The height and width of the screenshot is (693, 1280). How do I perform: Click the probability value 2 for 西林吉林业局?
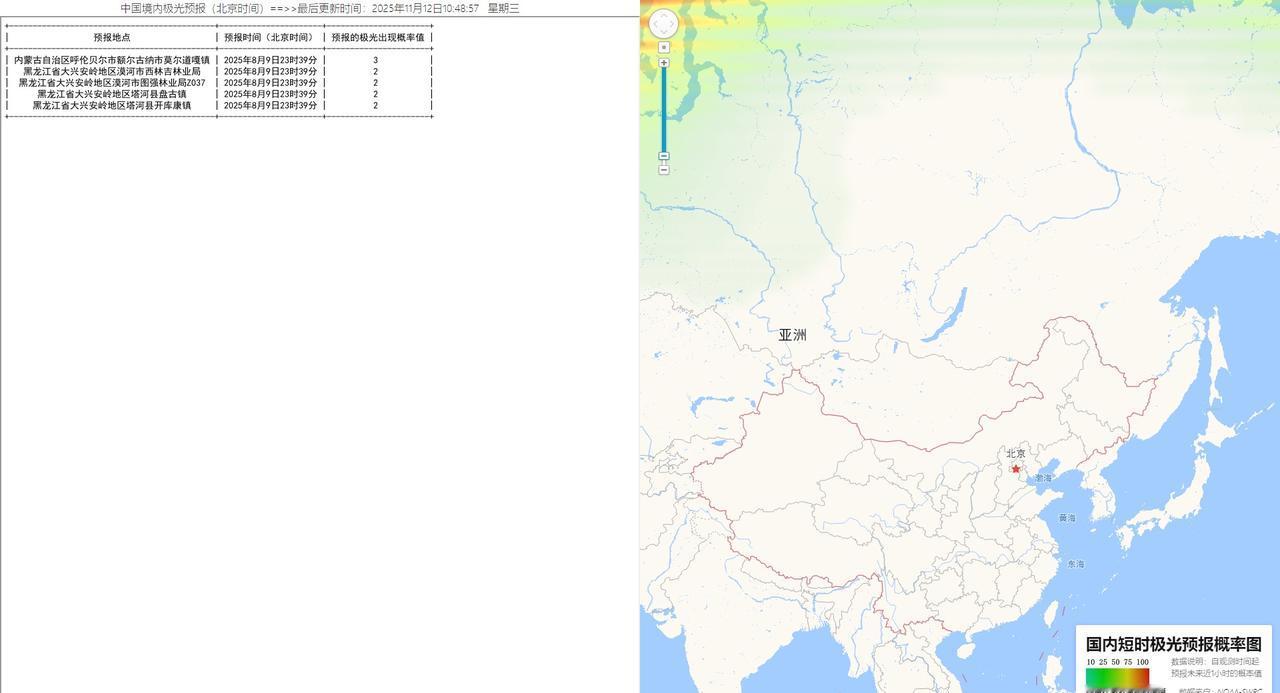pos(376,72)
